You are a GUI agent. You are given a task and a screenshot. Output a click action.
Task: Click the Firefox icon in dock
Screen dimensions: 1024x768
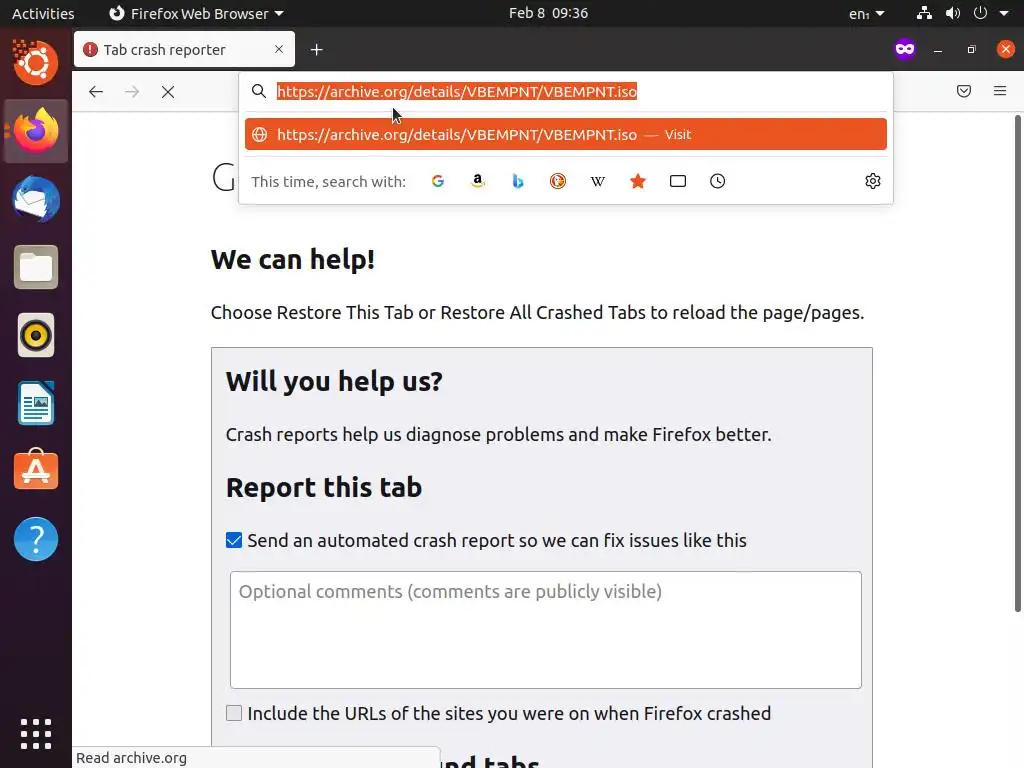(x=36, y=131)
